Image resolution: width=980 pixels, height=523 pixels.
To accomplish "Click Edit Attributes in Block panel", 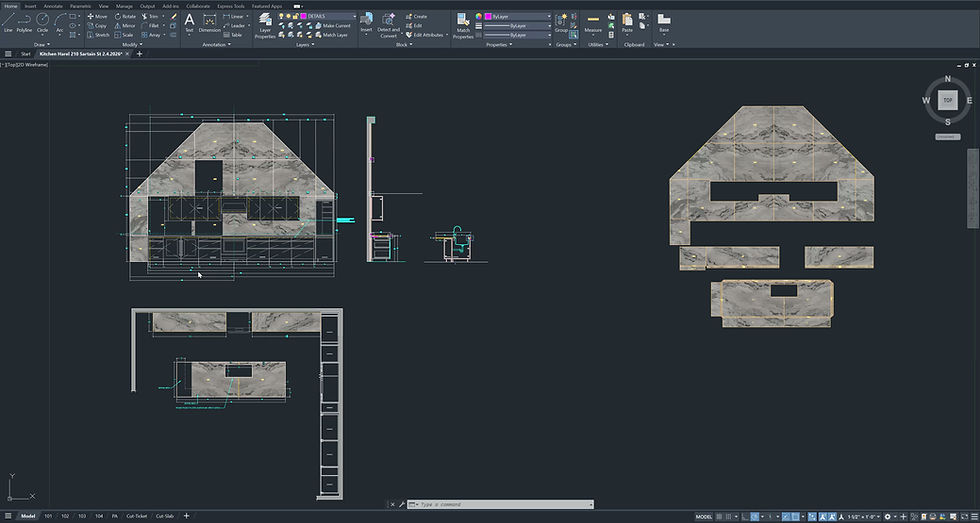I will point(428,34).
